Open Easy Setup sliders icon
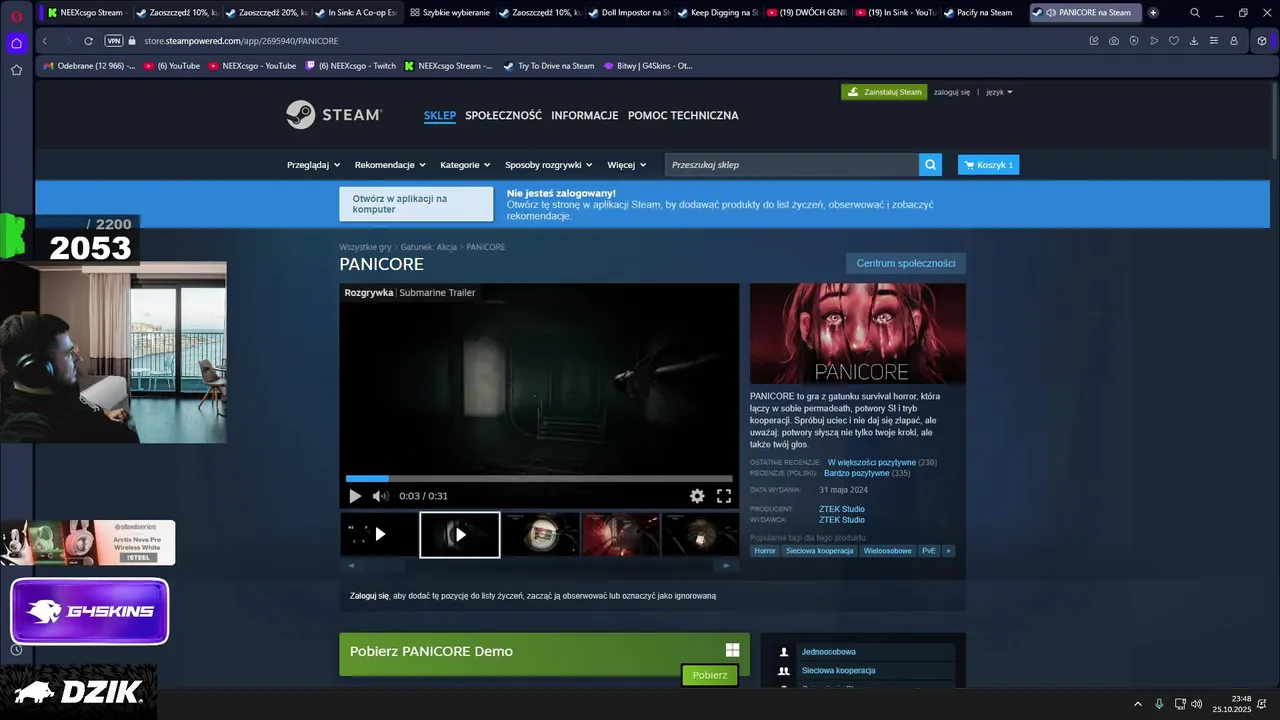The height and width of the screenshot is (720, 1280). [x=1214, y=41]
